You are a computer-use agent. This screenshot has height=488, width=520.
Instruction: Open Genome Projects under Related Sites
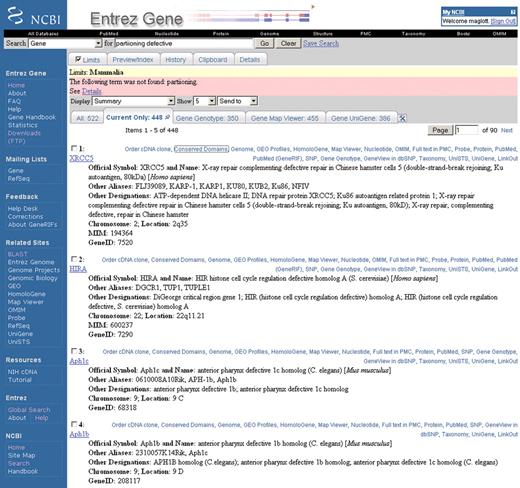click(x=34, y=270)
